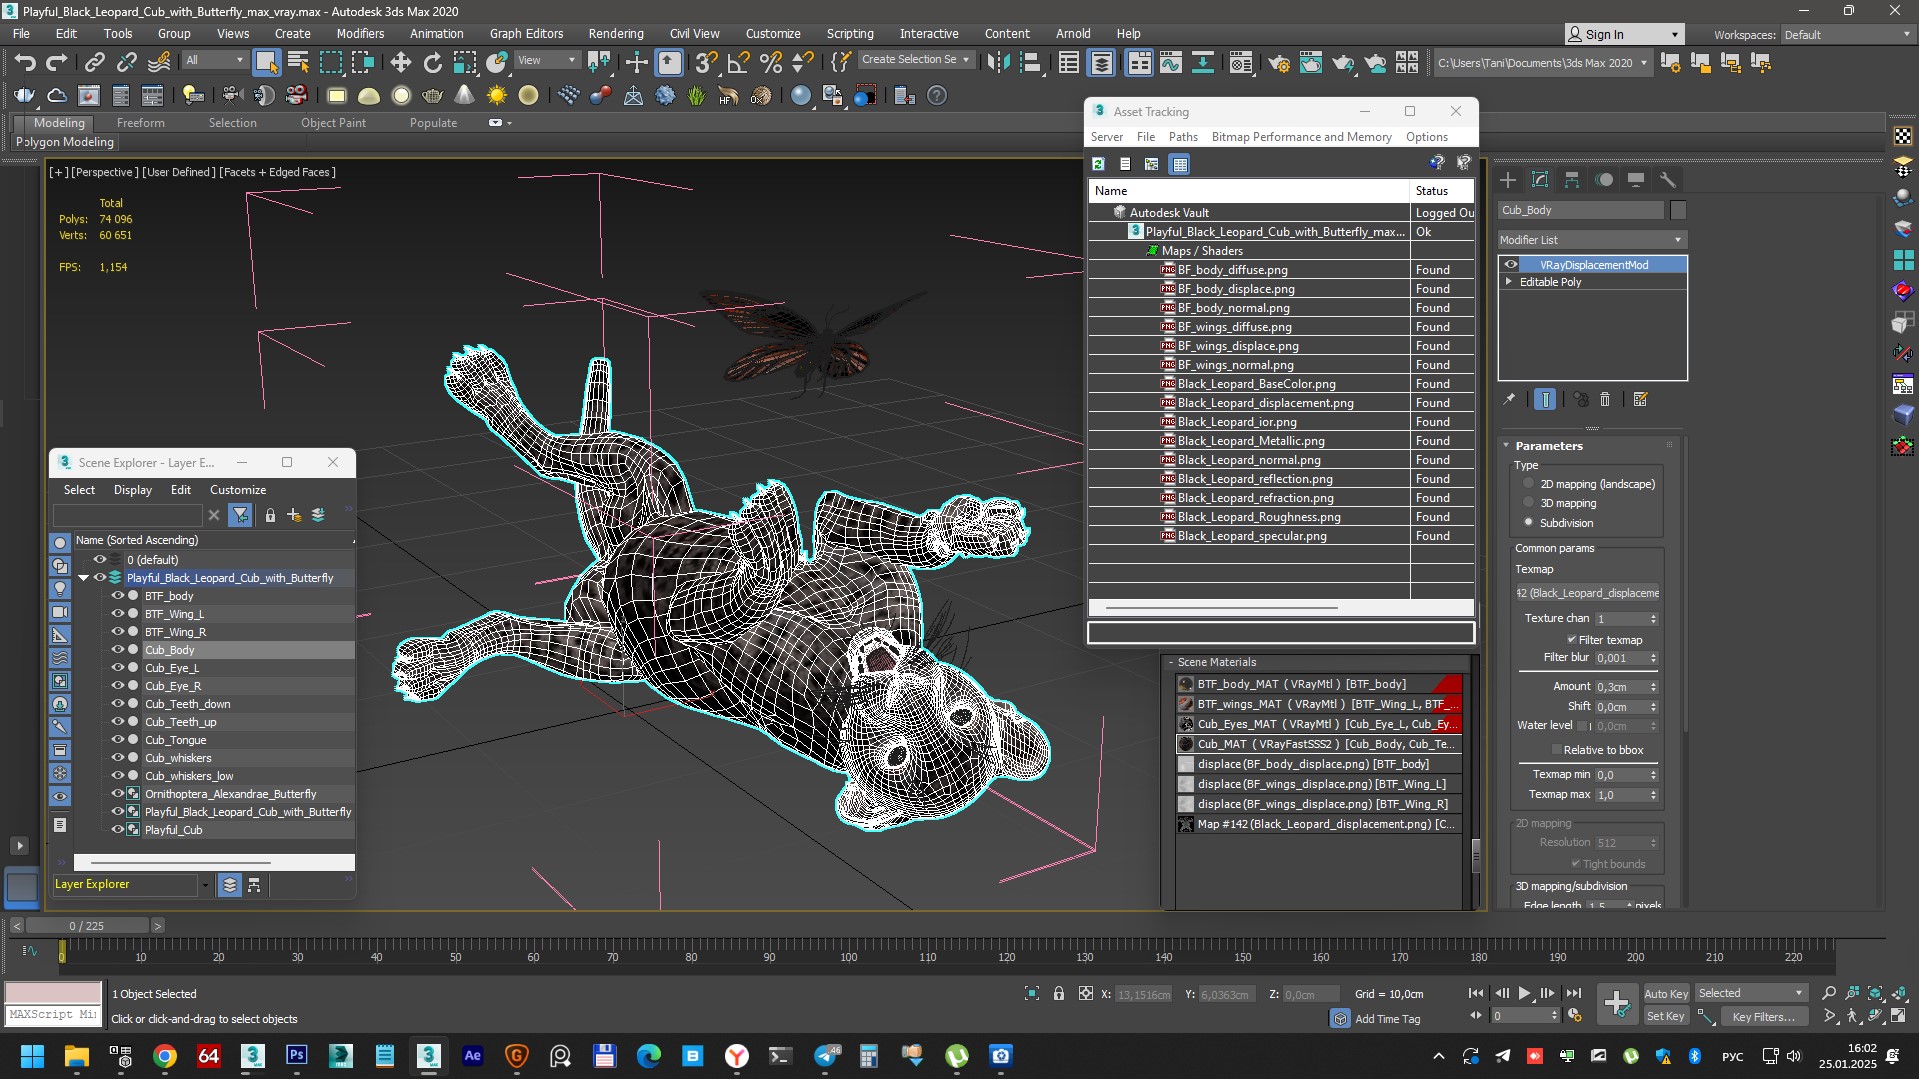Open the Rendering menu
Screen dimensions: 1919x1079
615,33
